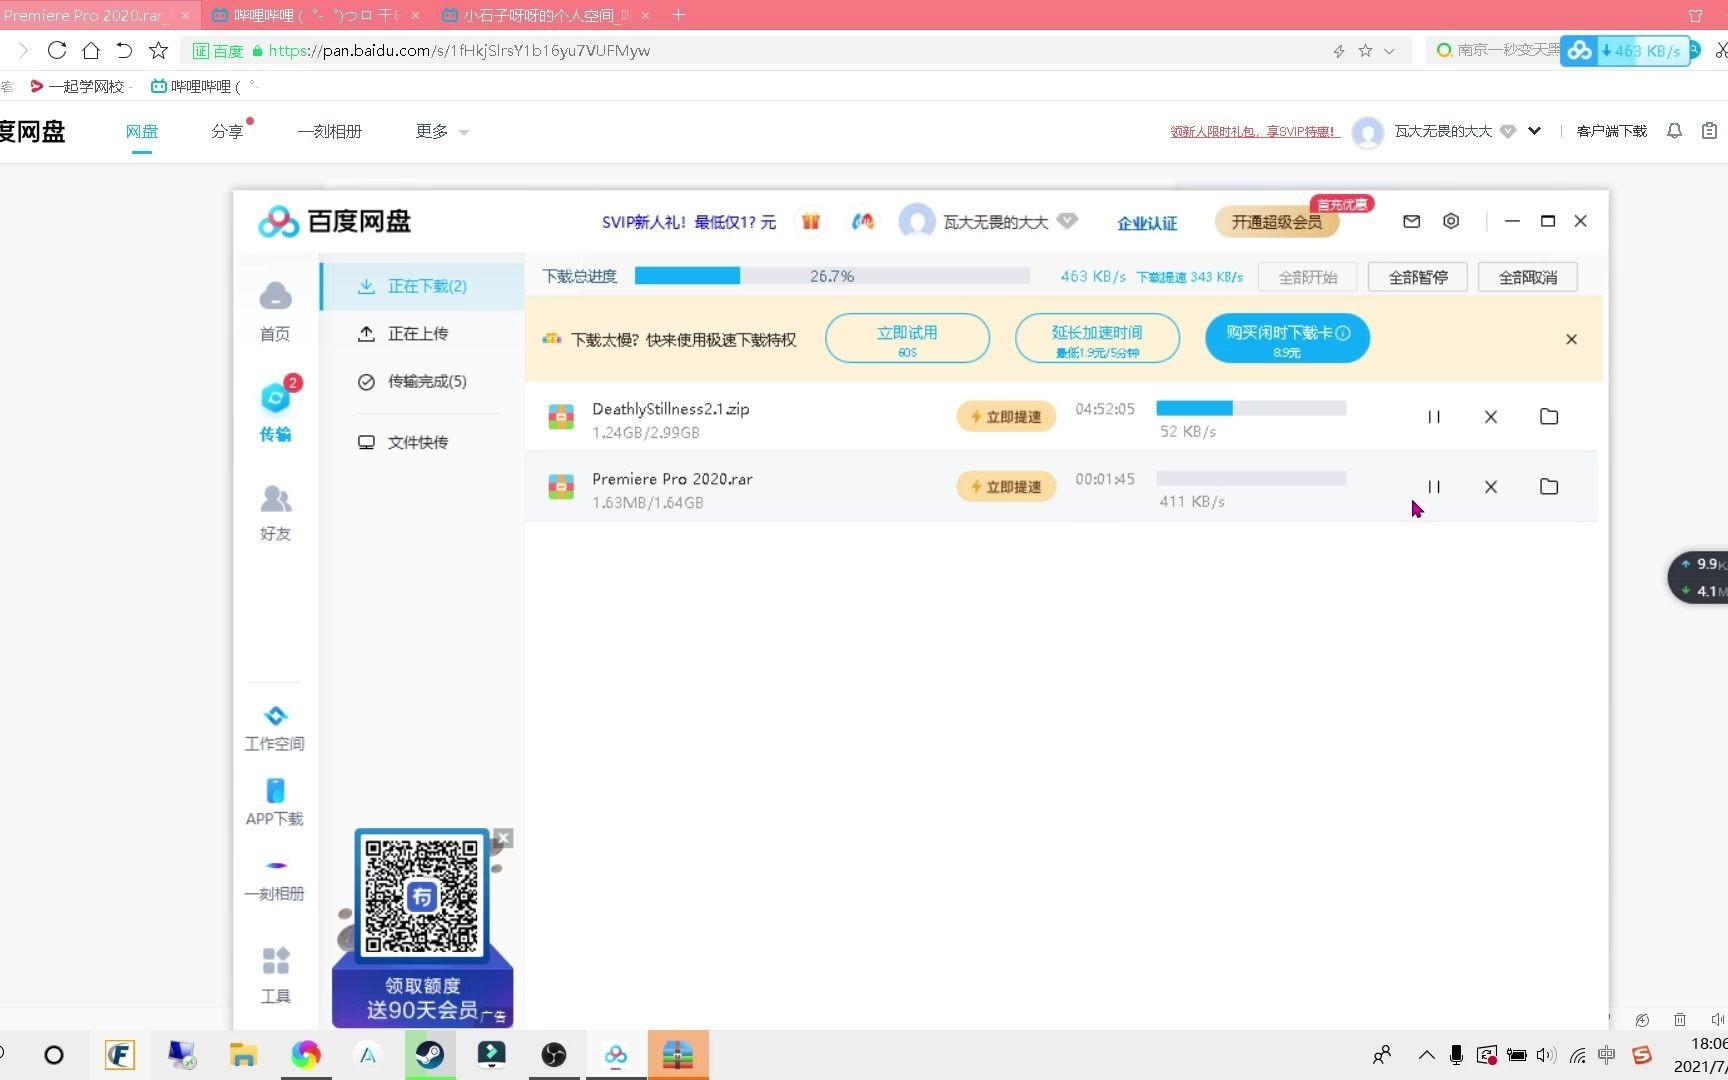This screenshot has height=1080, width=1728.
Task: Open the mail messages icon in client header
Action: 1412,221
